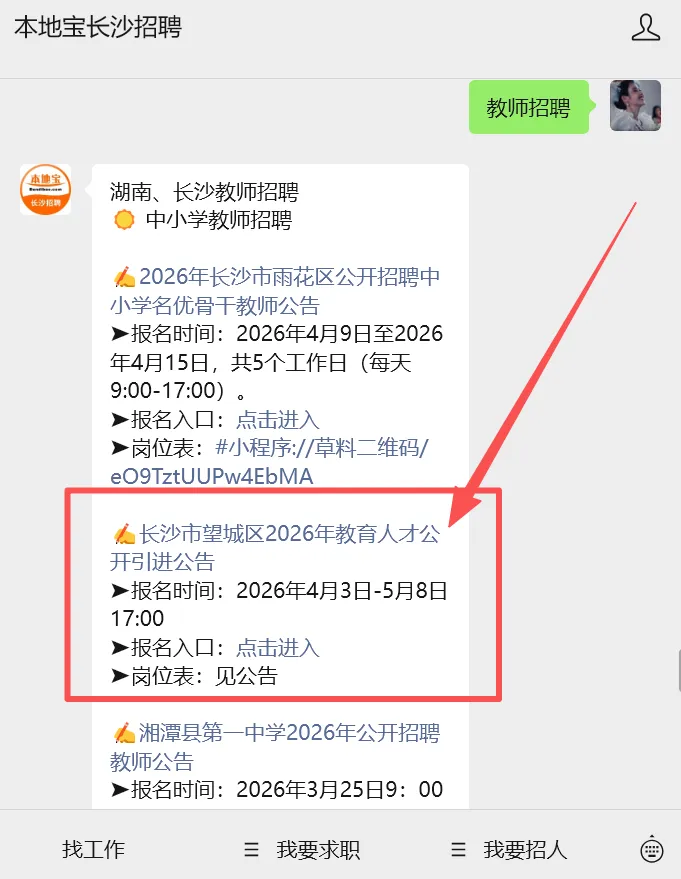Click the list icon beside 我要招人
The width and height of the screenshot is (681, 879).
point(458,850)
